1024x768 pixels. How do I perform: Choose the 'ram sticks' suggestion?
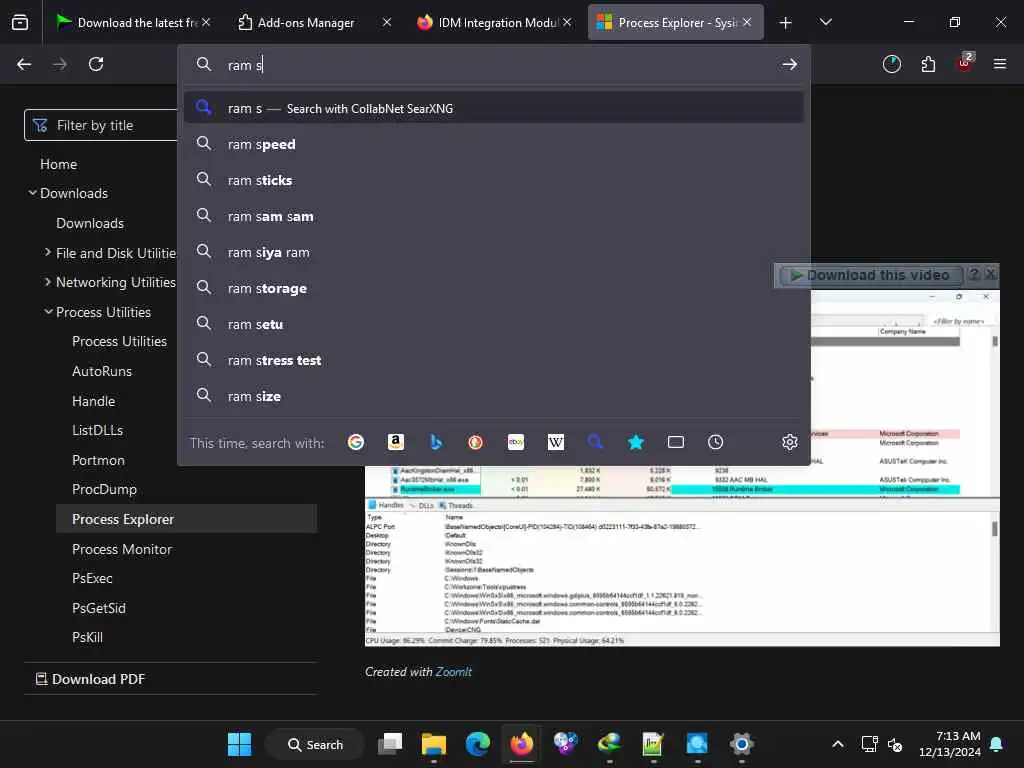click(494, 180)
